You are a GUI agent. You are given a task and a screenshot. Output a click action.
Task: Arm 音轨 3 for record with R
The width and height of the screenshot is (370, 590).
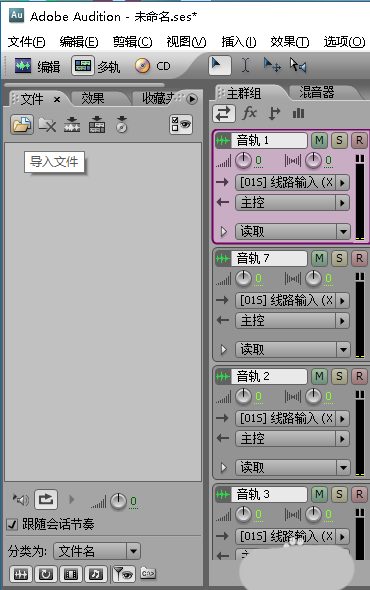[x=359, y=494]
